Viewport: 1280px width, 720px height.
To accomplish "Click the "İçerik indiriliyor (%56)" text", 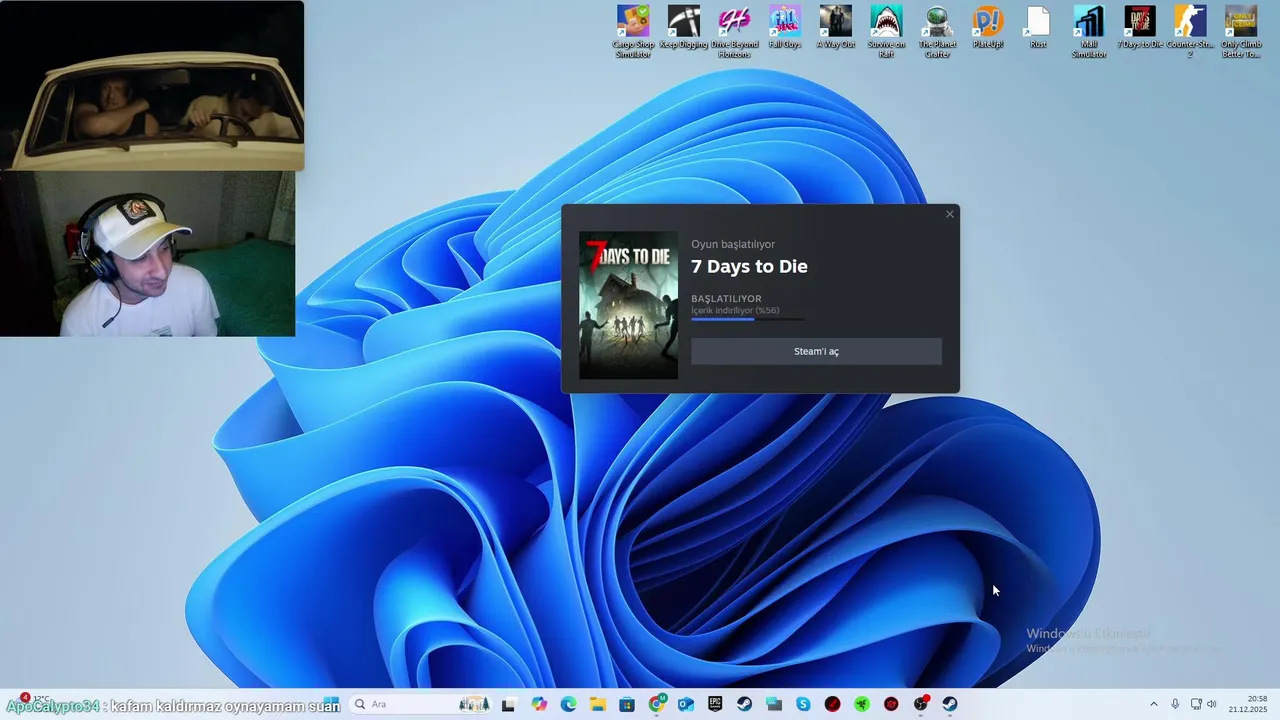I will coord(735,310).
